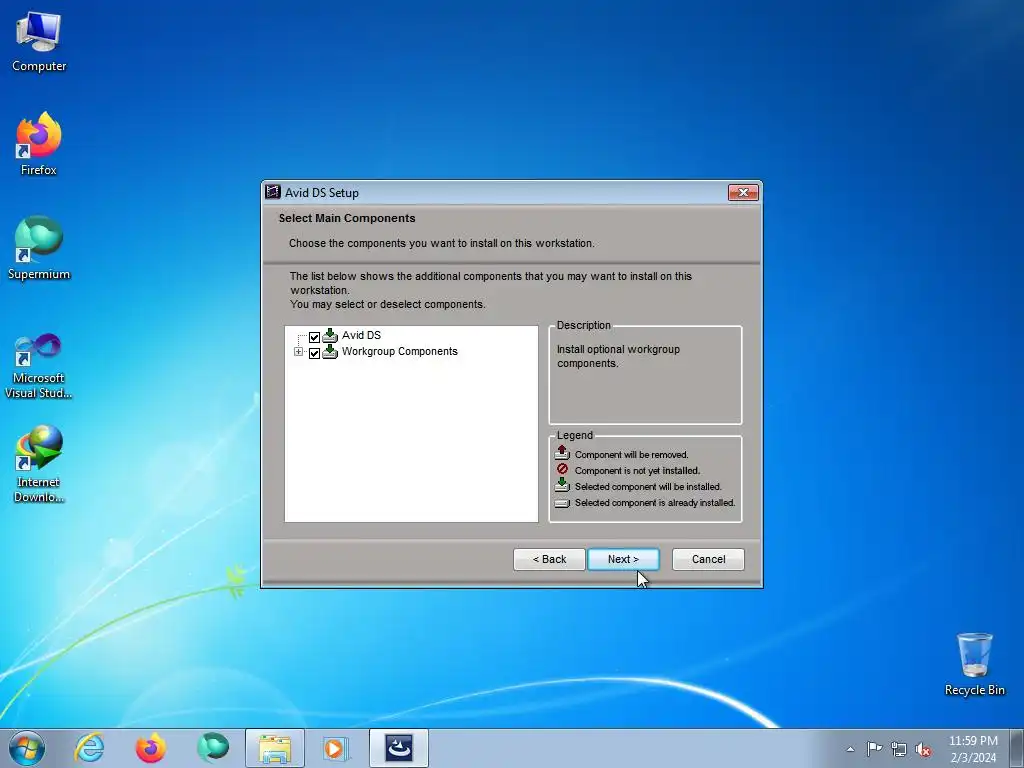Select the Workgroup Components row label
The height and width of the screenshot is (768, 1024).
[400, 351]
